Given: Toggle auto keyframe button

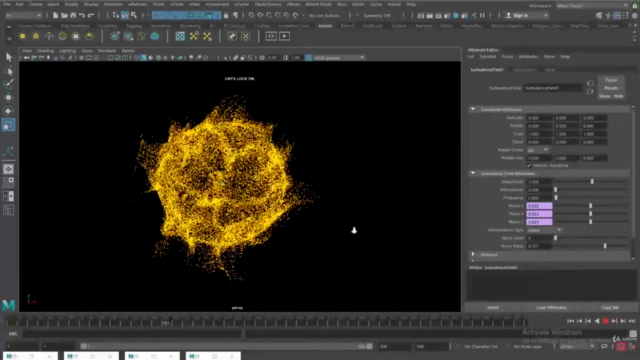Looking at the screenshot, I should click(x=621, y=347).
